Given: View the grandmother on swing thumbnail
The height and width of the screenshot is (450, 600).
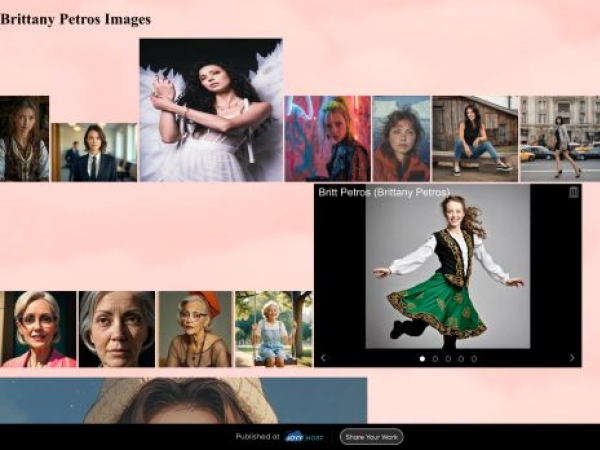Looking at the screenshot, I should coord(273,329).
